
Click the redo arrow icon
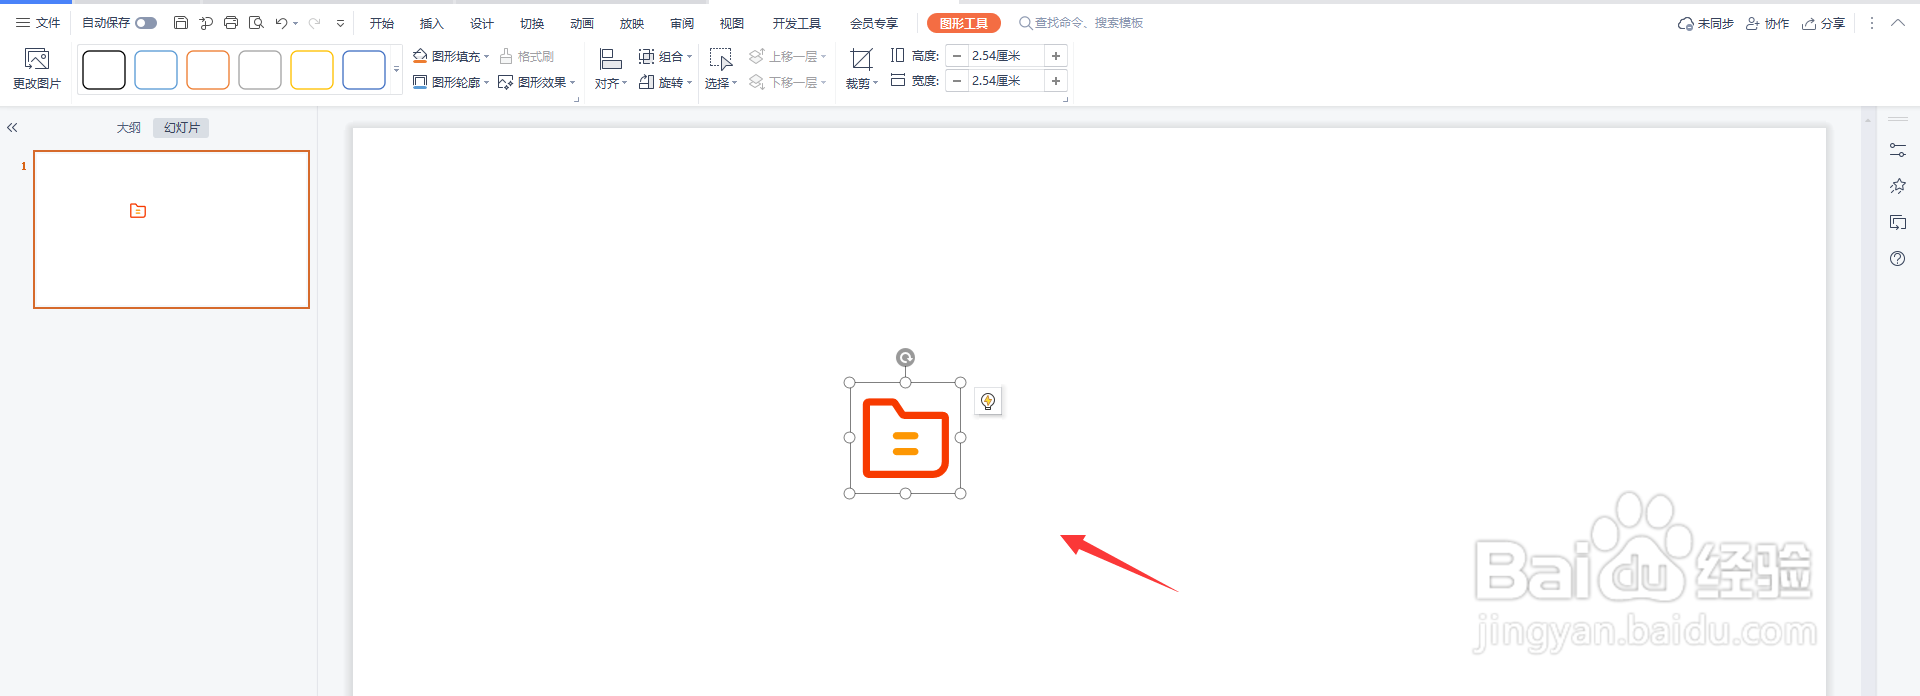point(314,23)
